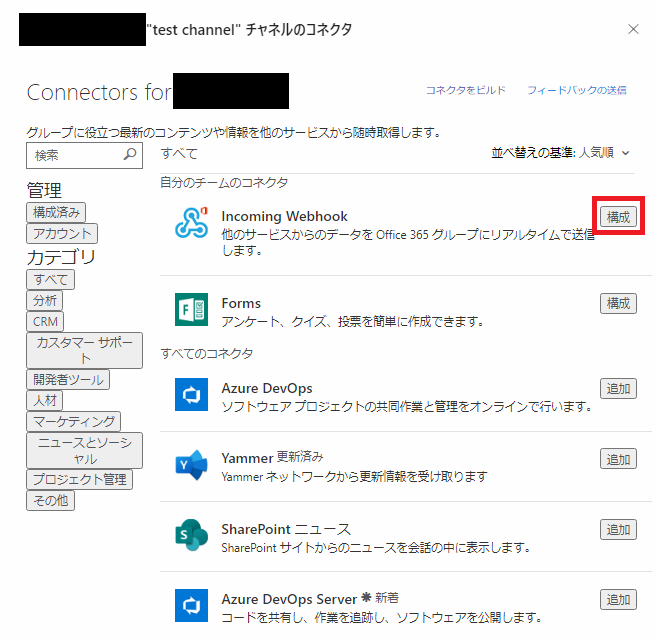
Task: Select the すべて category filter
Action: [51, 279]
